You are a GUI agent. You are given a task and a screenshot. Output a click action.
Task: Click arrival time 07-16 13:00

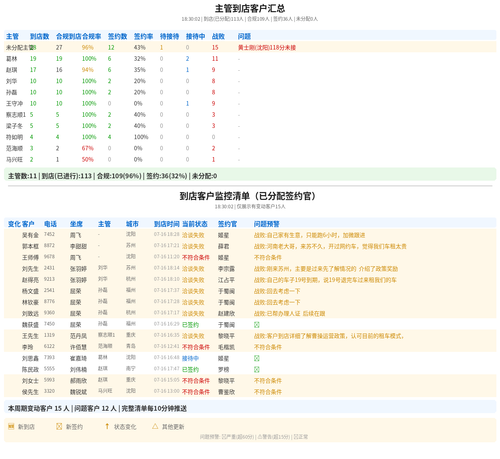pyautogui.click(x=167, y=391)
